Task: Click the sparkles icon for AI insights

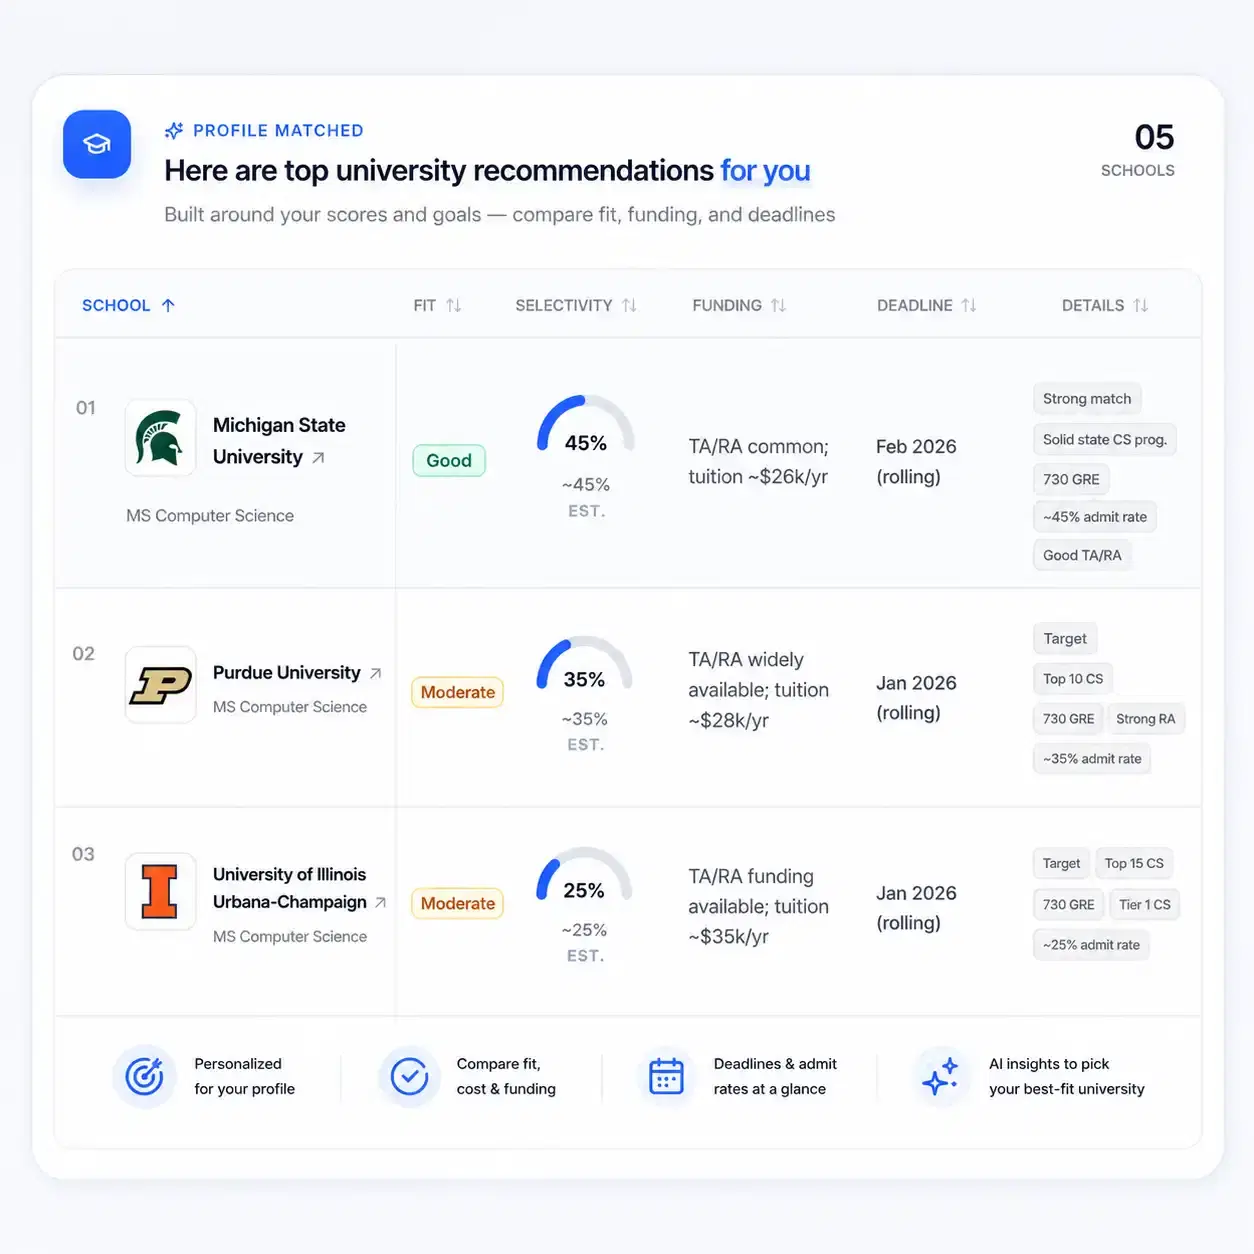Action: point(940,1076)
